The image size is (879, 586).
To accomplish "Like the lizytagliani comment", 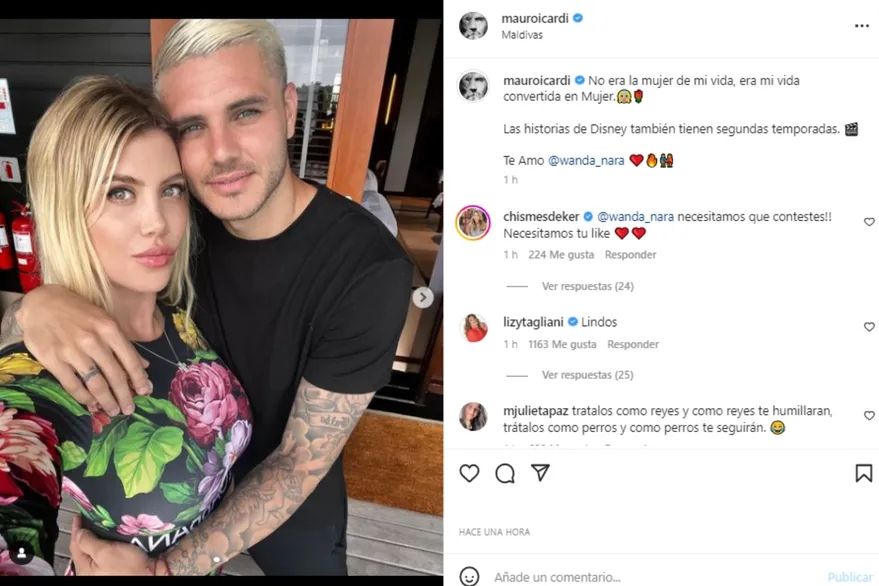I will coord(869,327).
